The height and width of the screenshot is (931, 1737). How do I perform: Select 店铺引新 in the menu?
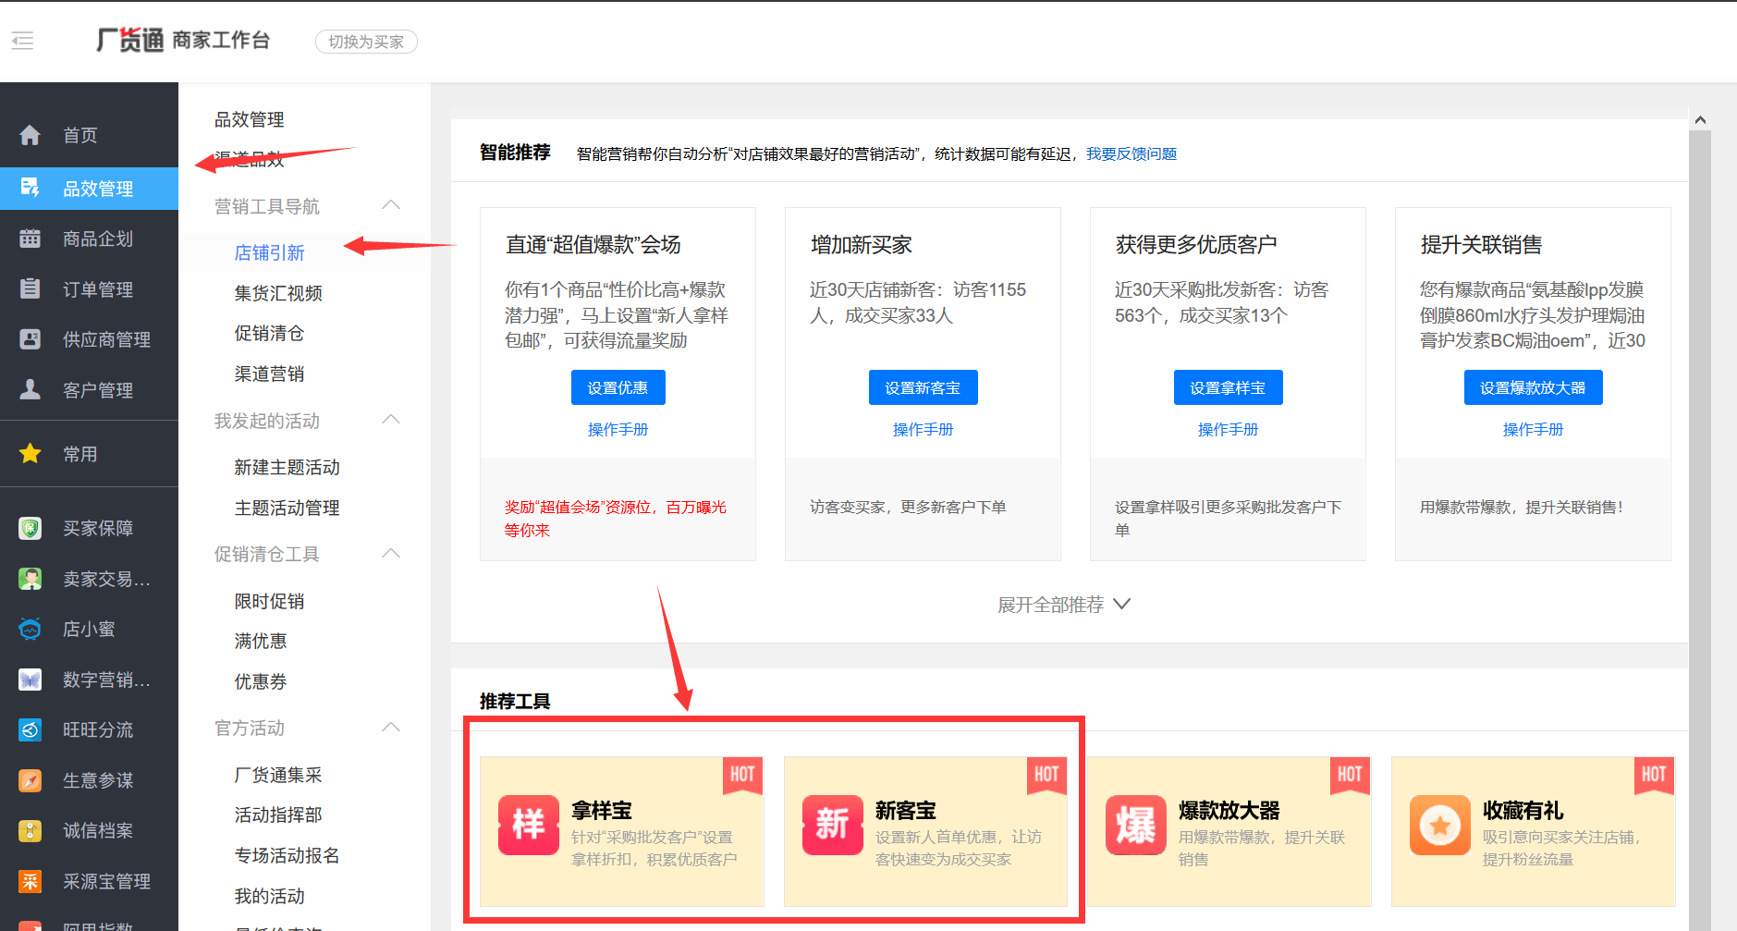[271, 252]
